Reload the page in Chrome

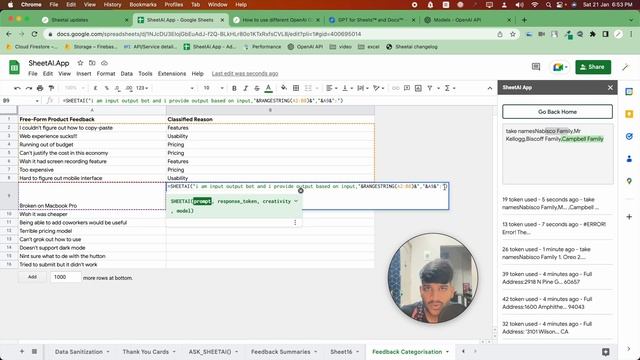pos(34,34)
